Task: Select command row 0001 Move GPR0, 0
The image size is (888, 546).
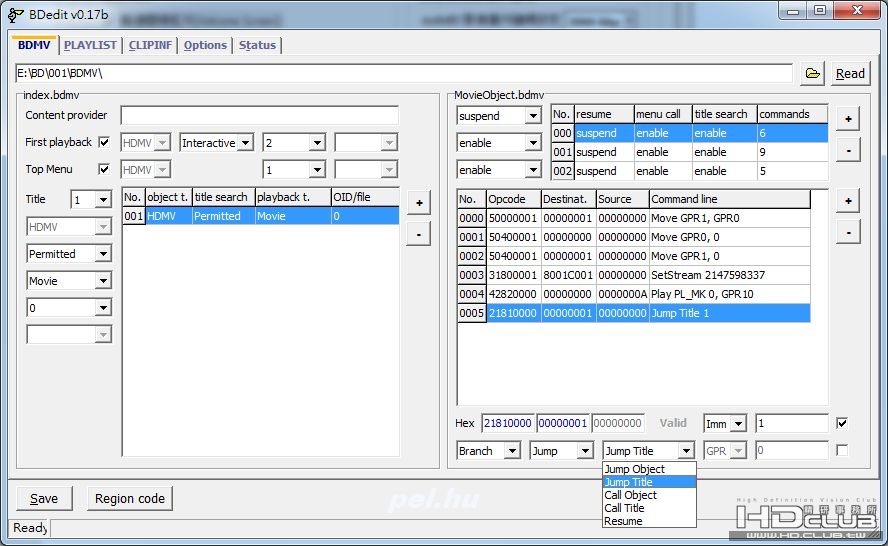Action: [x=634, y=237]
